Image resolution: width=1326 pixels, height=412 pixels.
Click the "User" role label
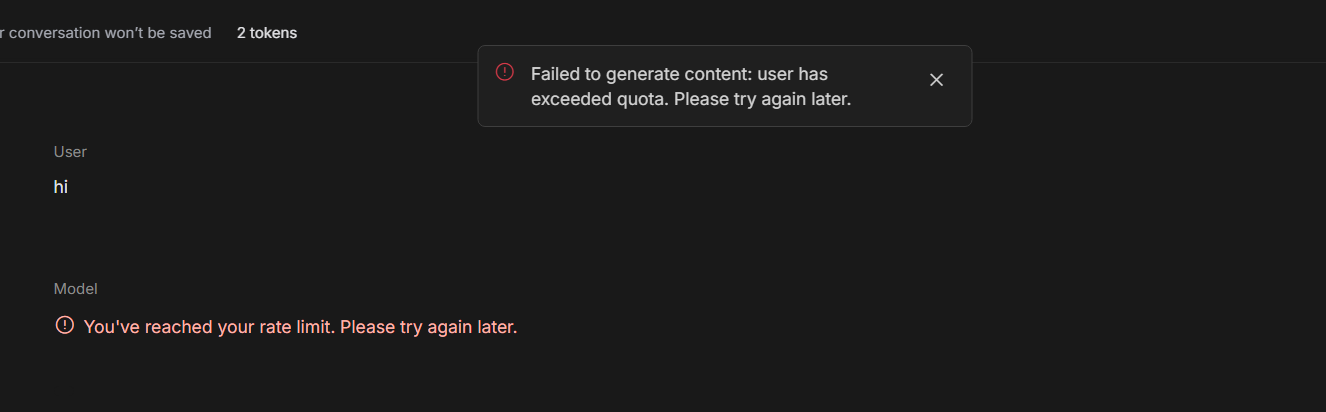(x=70, y=152)
